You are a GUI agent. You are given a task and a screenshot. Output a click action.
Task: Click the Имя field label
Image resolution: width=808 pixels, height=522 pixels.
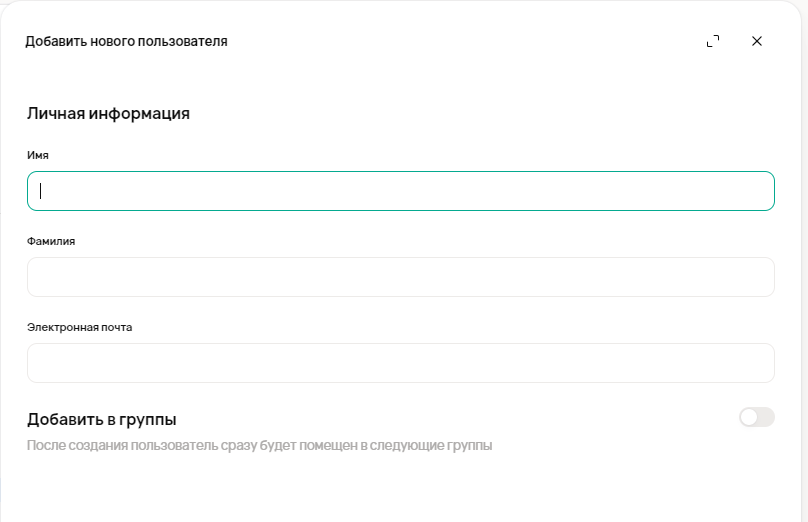38,155
